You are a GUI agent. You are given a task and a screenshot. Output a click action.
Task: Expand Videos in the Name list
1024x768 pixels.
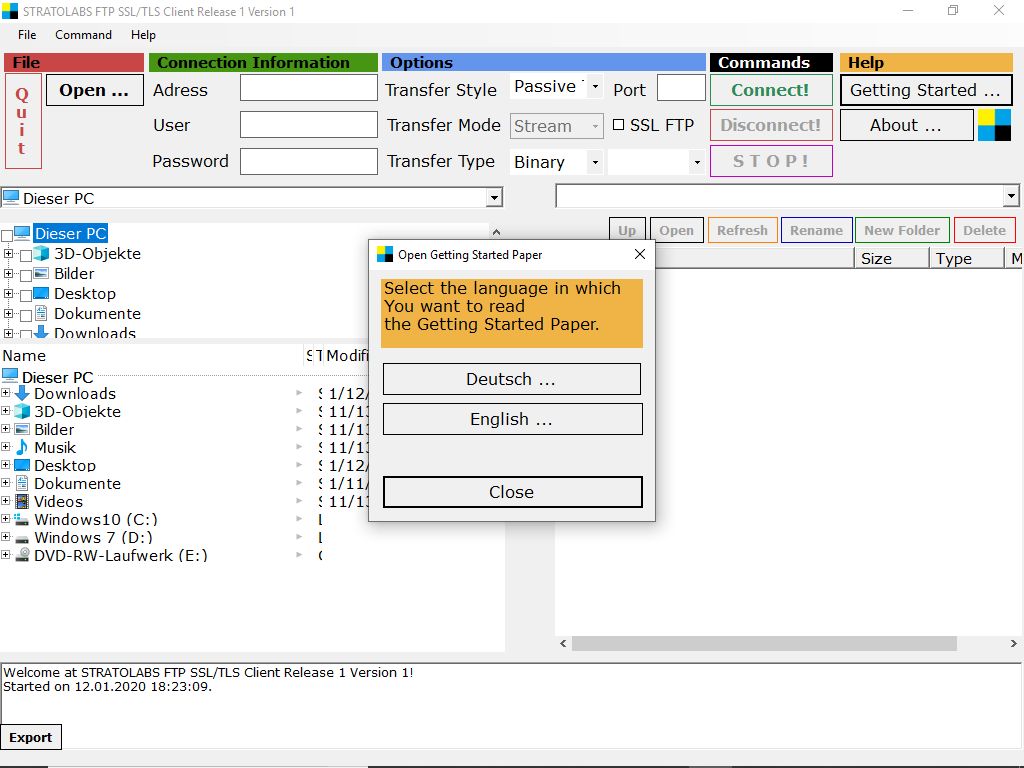point(5,501)
